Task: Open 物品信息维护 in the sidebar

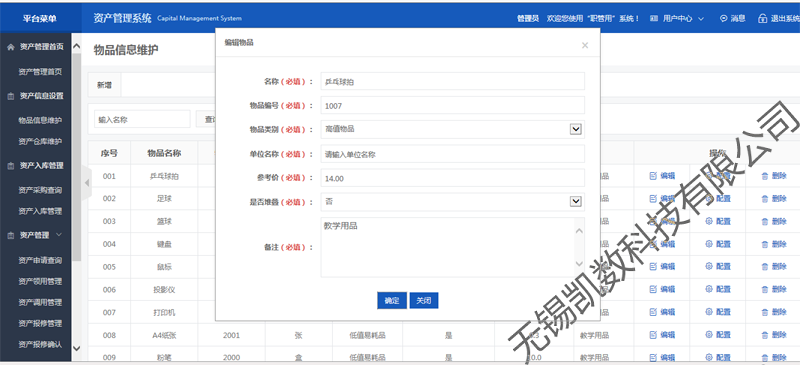Action: click(40, 120)
